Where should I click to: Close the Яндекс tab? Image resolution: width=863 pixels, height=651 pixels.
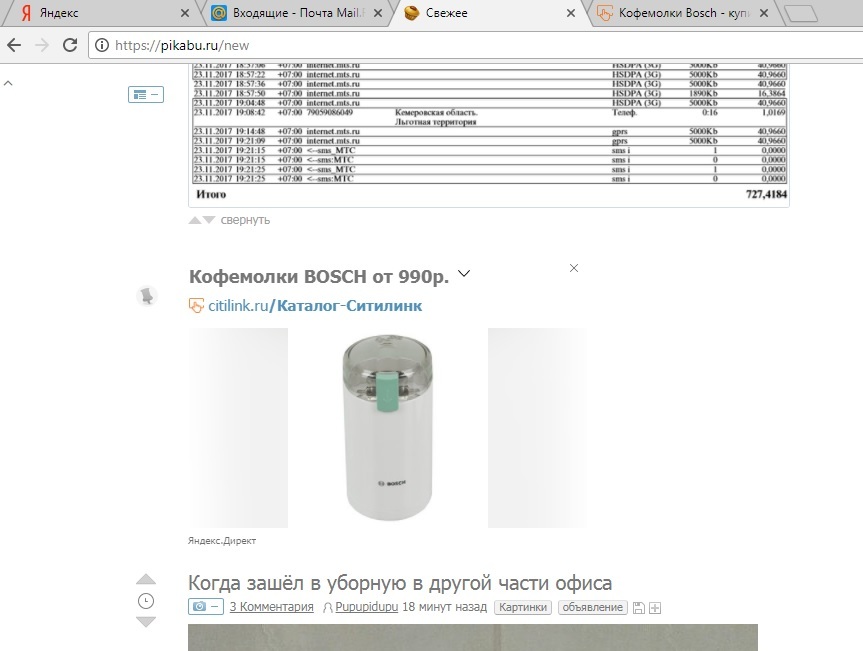coord(185,13)
